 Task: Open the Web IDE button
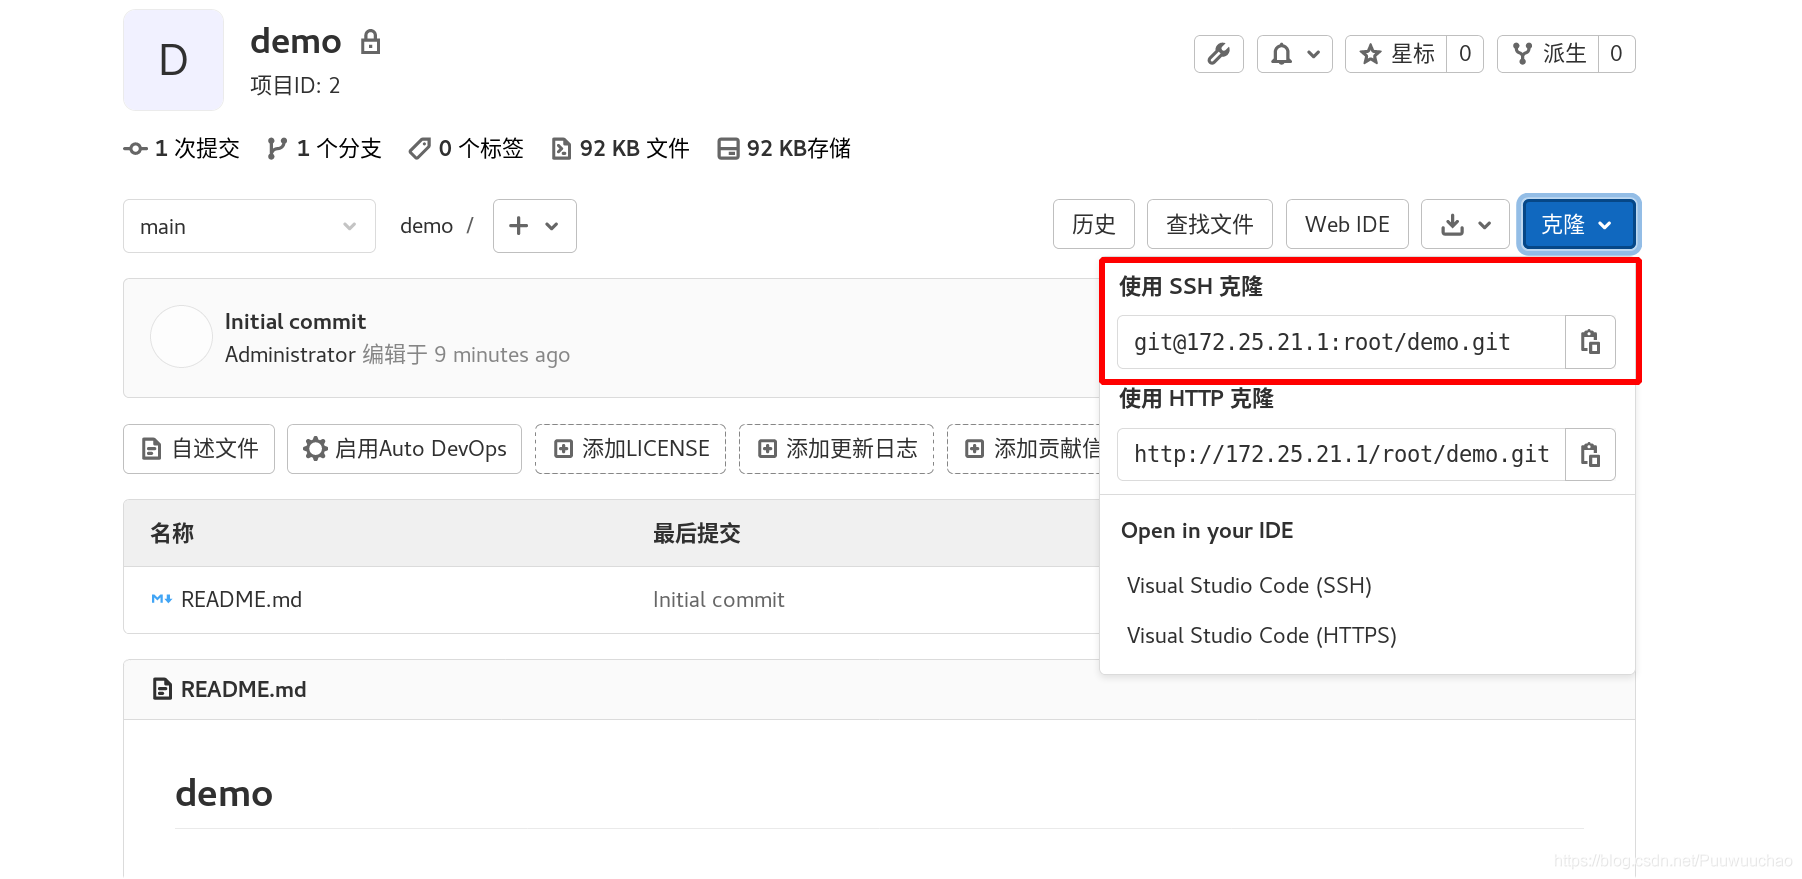click(x=1347, y=224)
